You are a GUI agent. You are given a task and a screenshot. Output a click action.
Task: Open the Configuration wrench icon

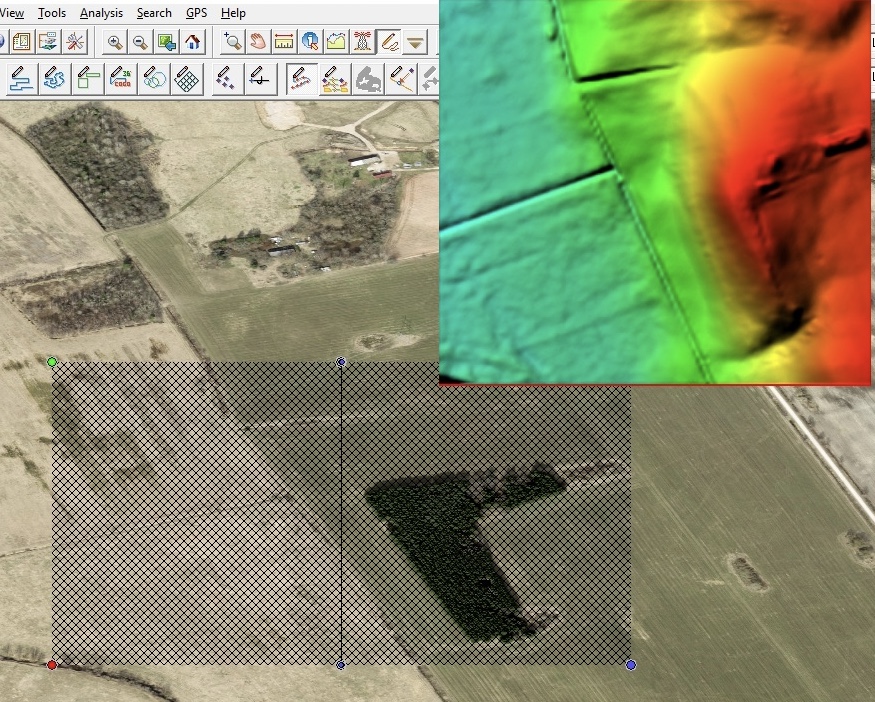pyautogui.click(x=75, y=42)
